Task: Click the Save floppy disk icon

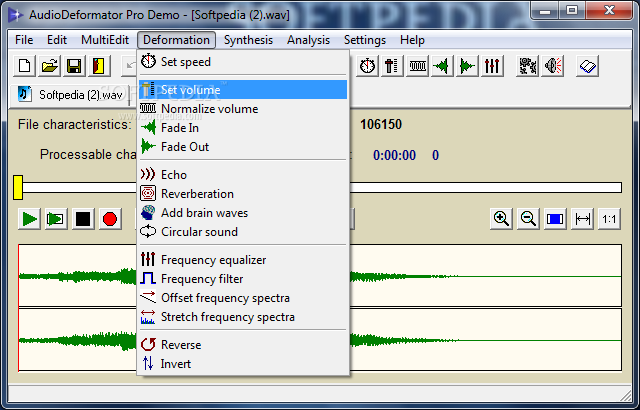Action: click(x=74, y=66)
